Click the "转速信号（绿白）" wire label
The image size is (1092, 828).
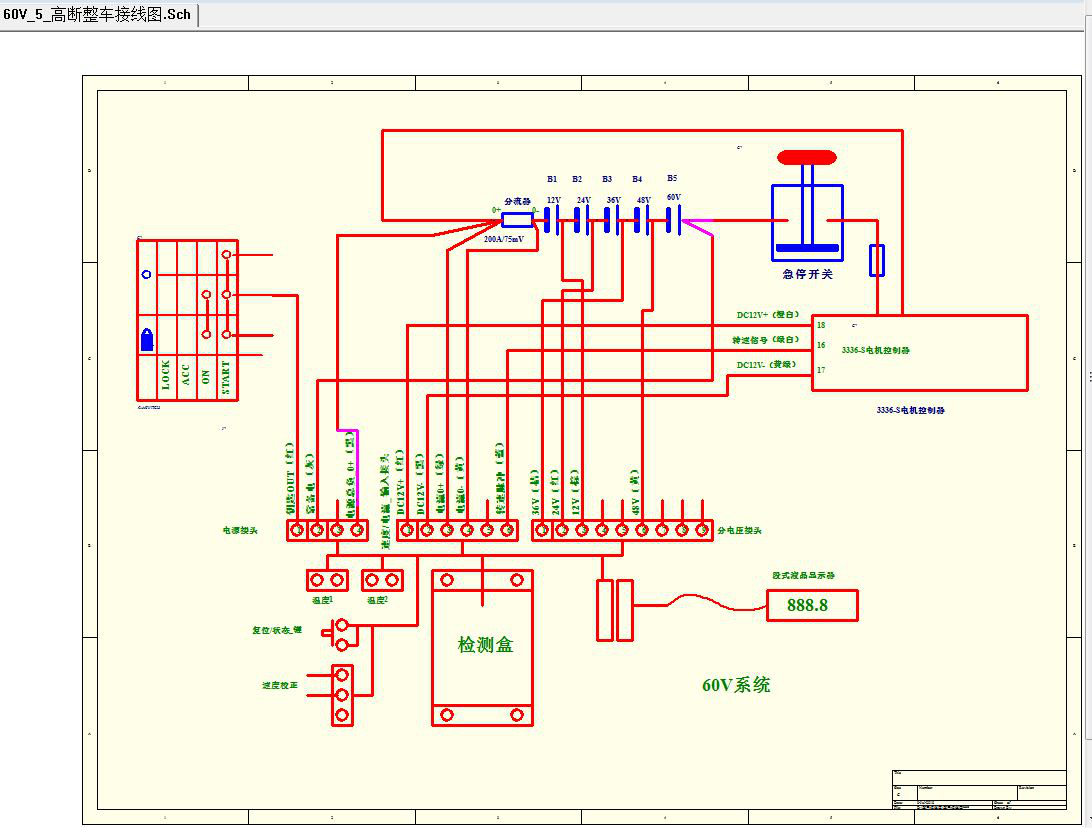pos(765,340)
